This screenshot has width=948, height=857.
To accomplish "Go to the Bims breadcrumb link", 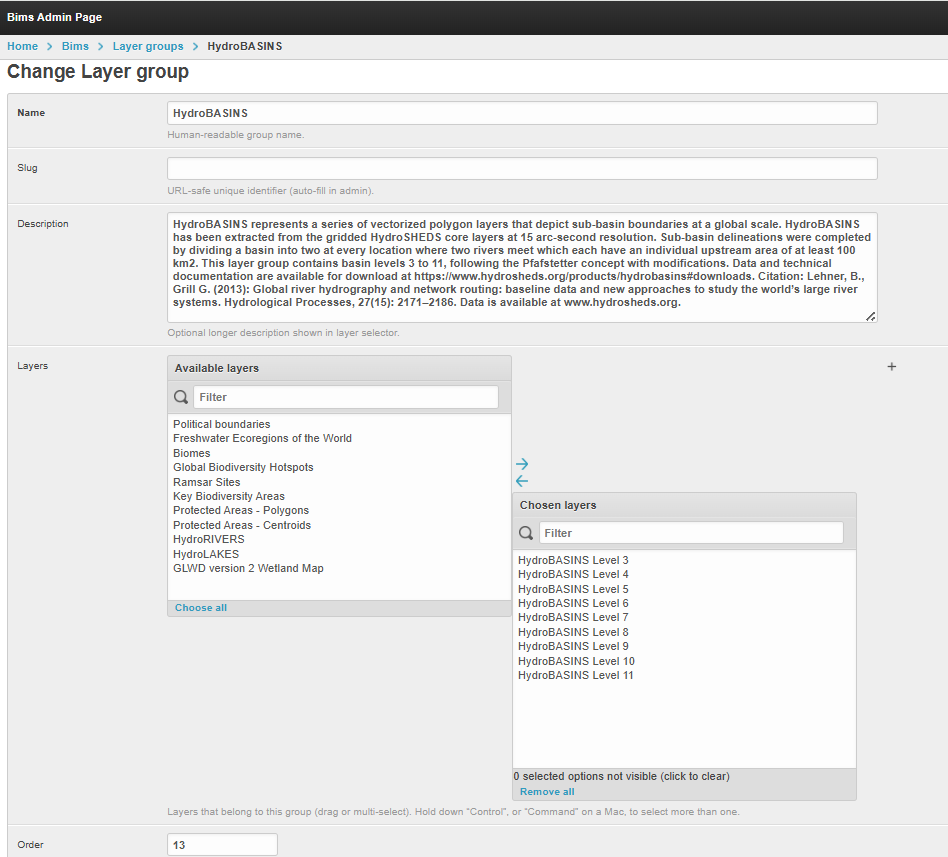I will click(75, 46).
